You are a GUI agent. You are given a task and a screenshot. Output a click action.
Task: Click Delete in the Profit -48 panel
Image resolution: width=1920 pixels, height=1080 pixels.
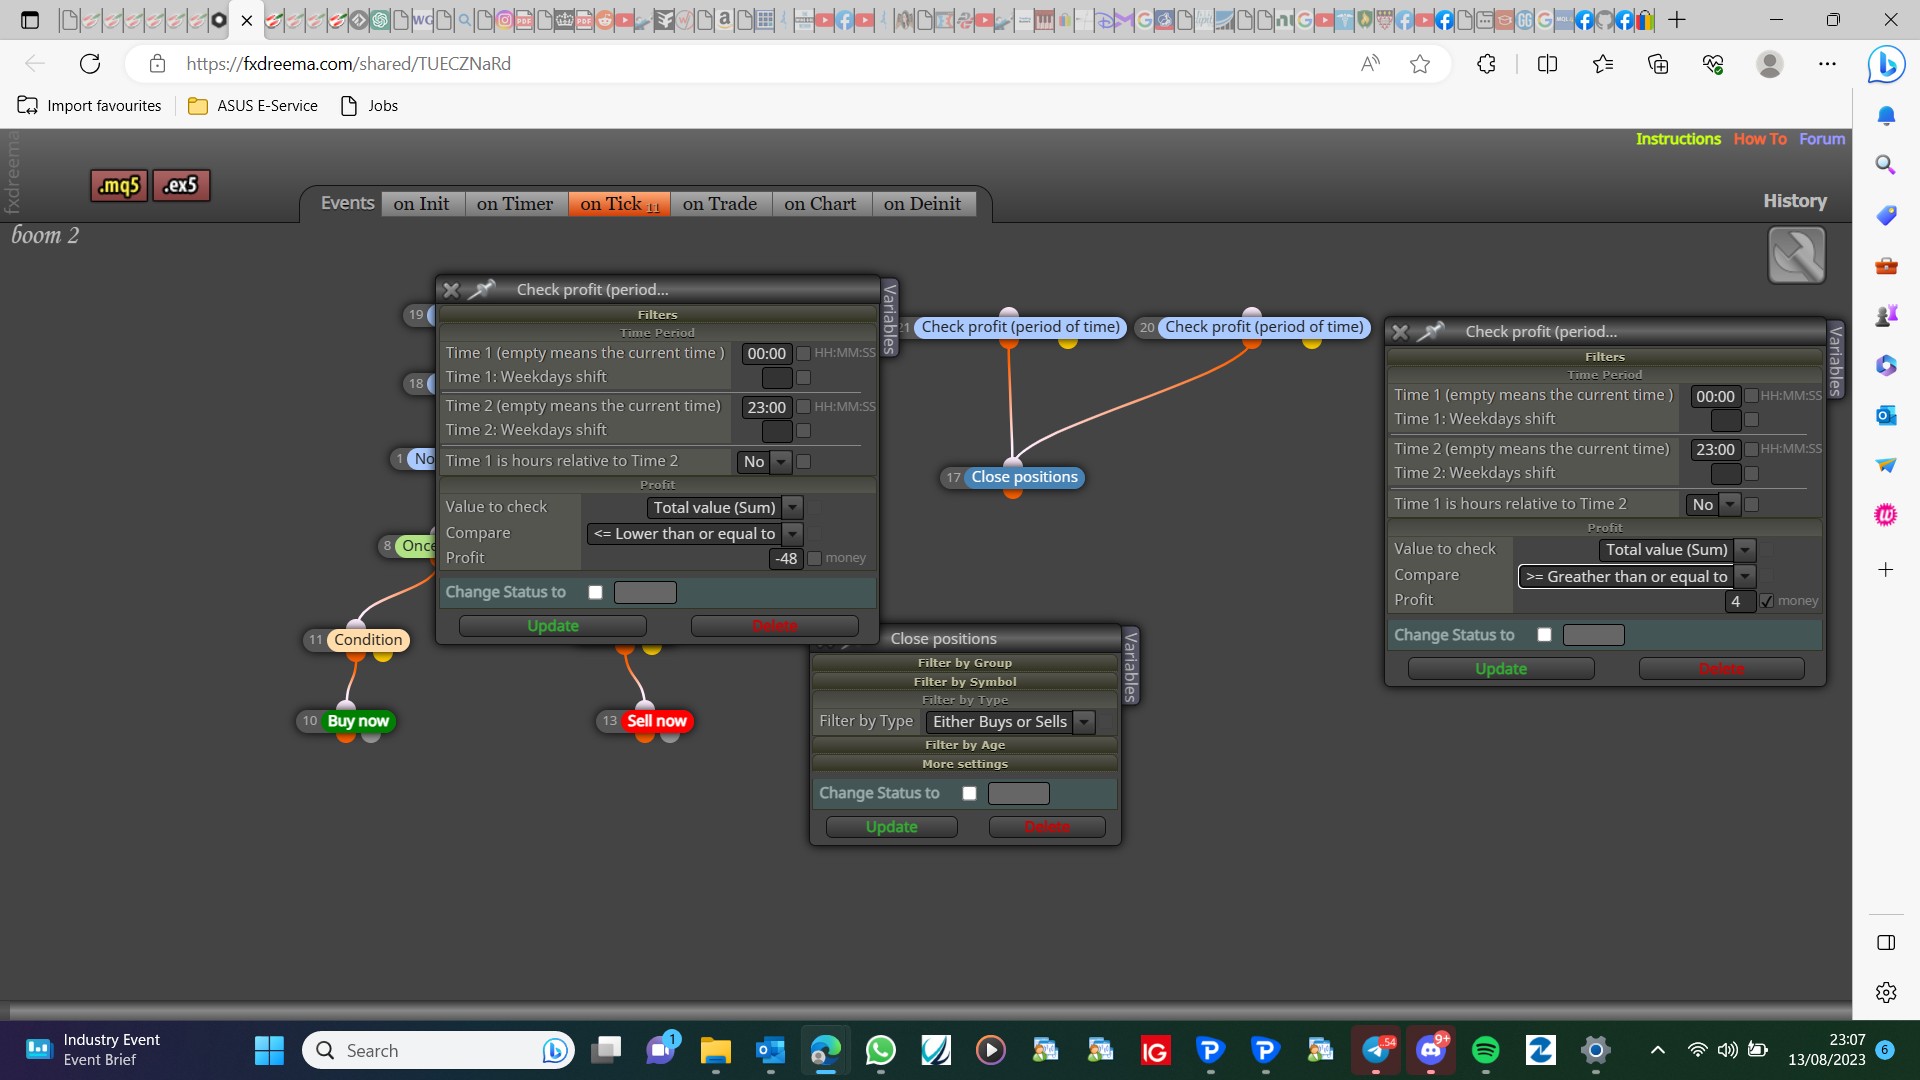tap(775, 626)
